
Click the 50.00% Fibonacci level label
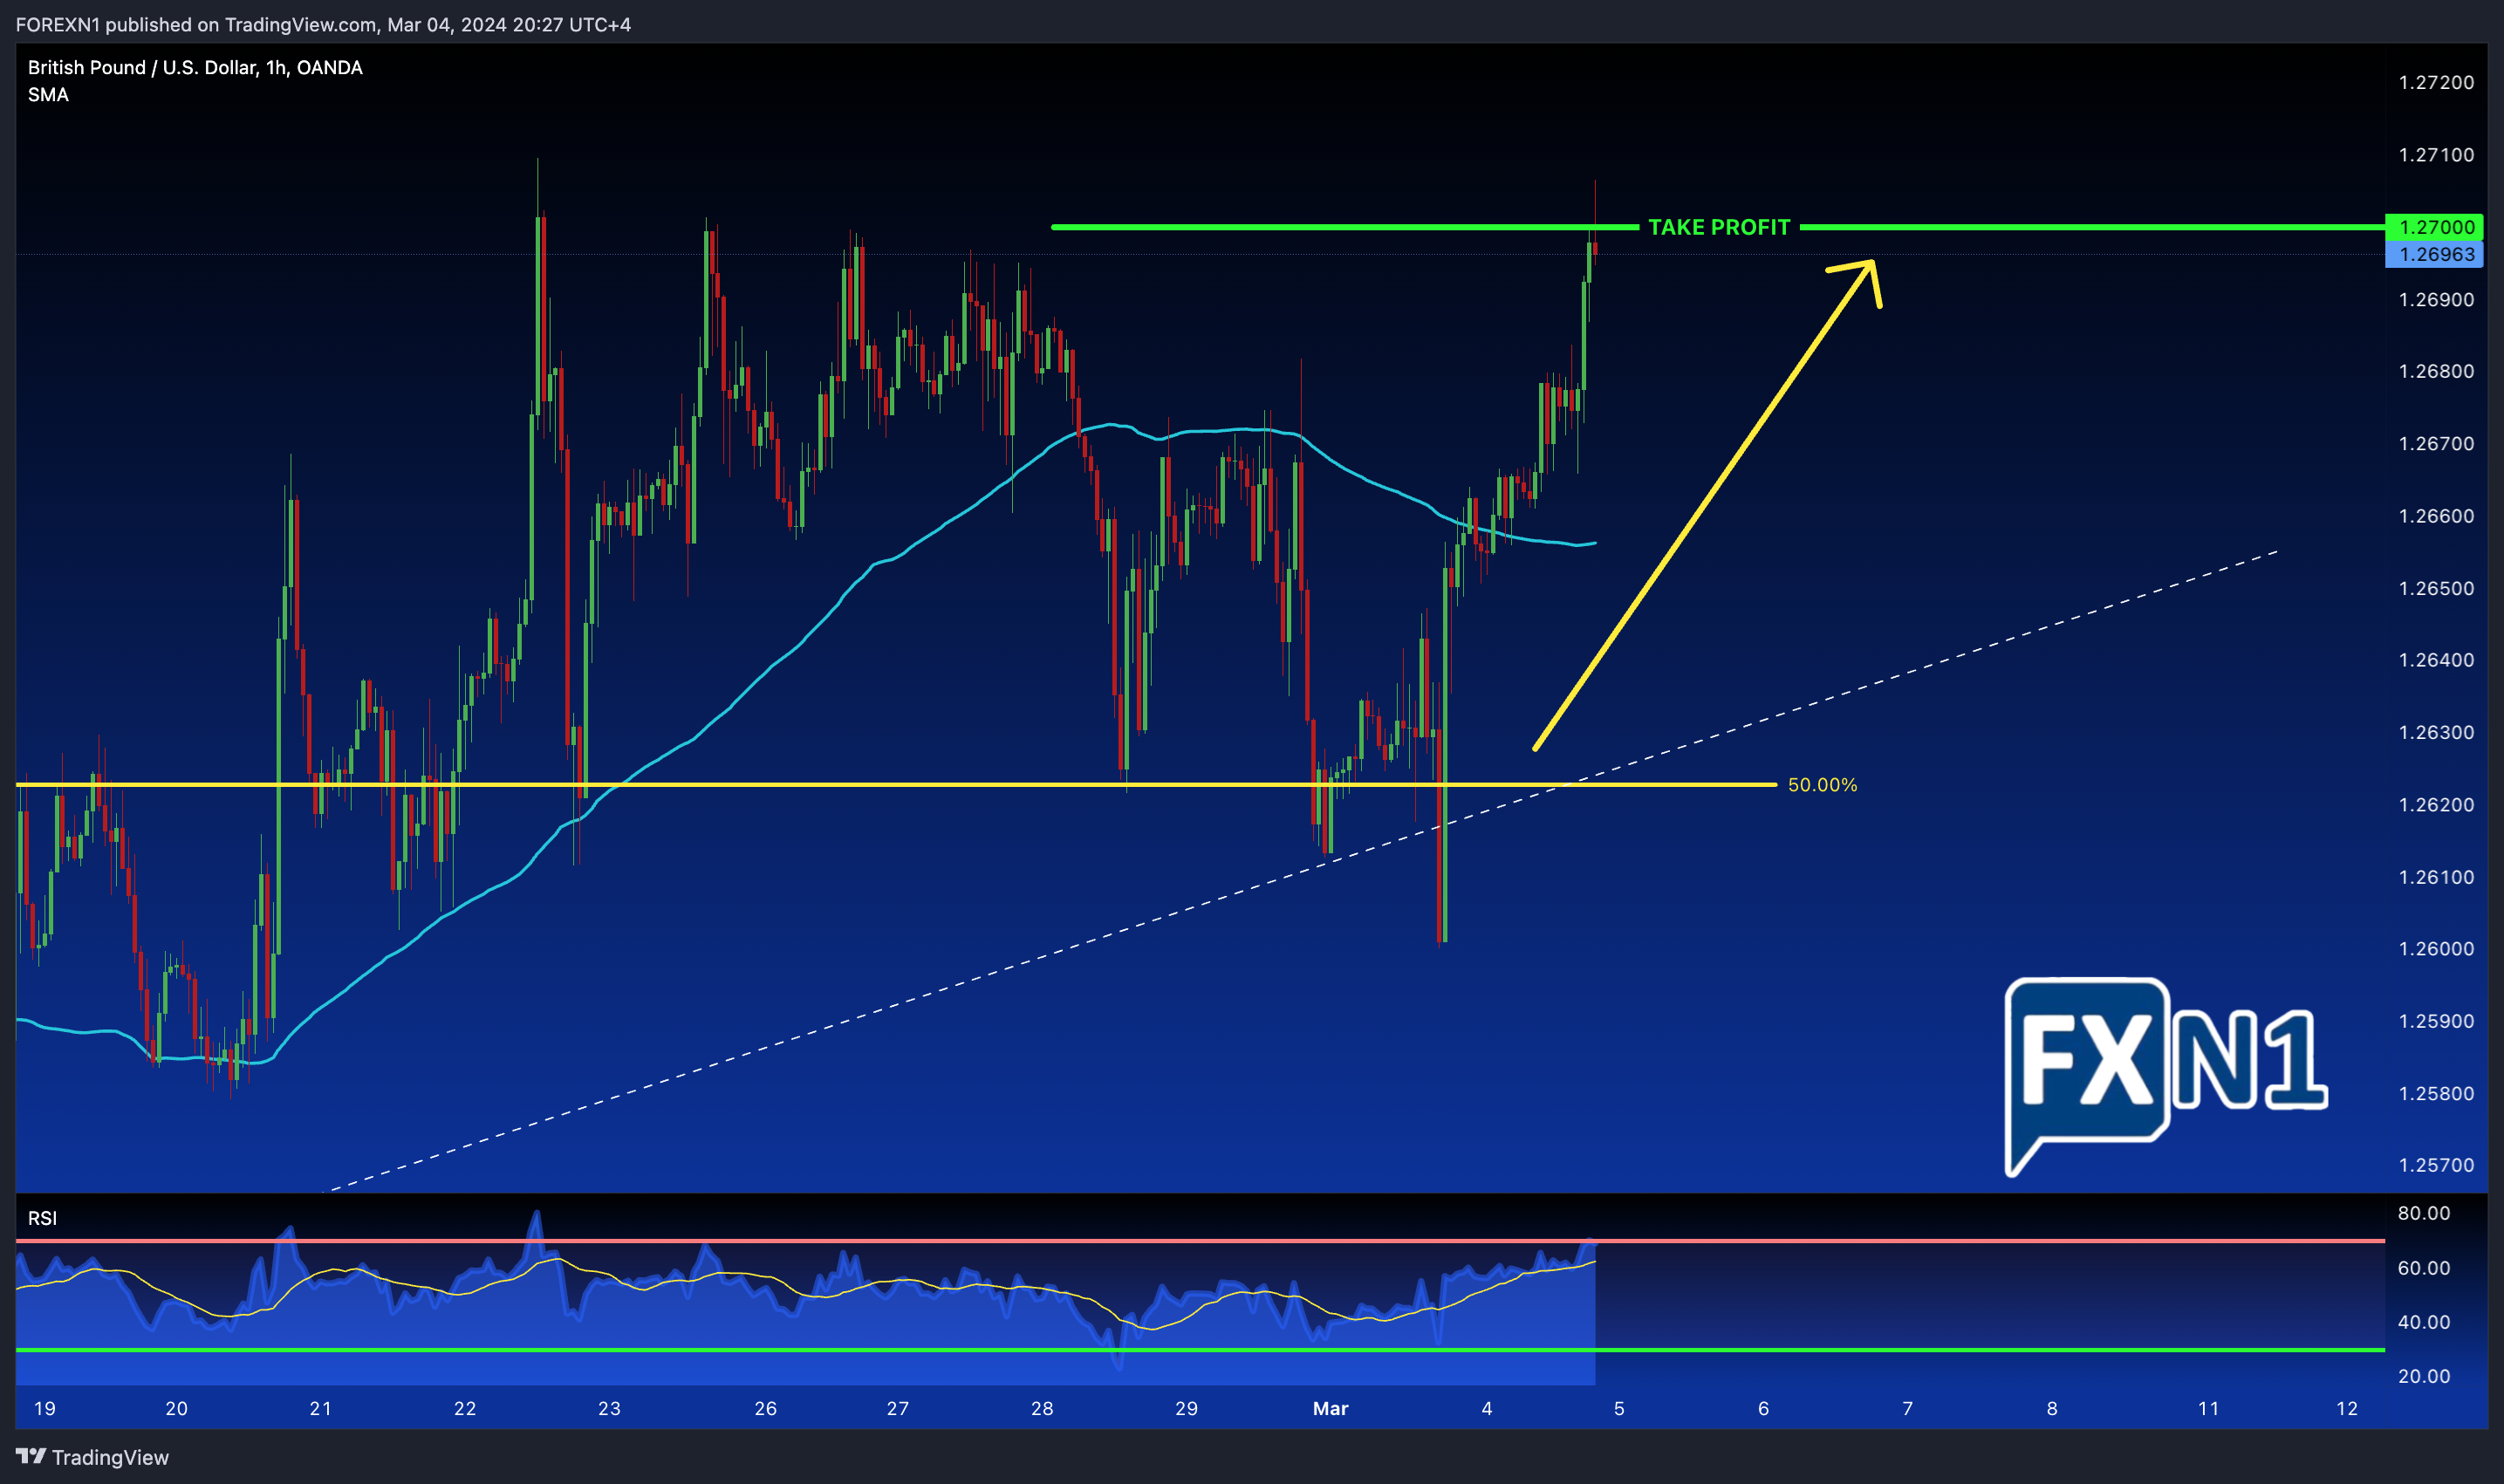tap(1822, 785)
